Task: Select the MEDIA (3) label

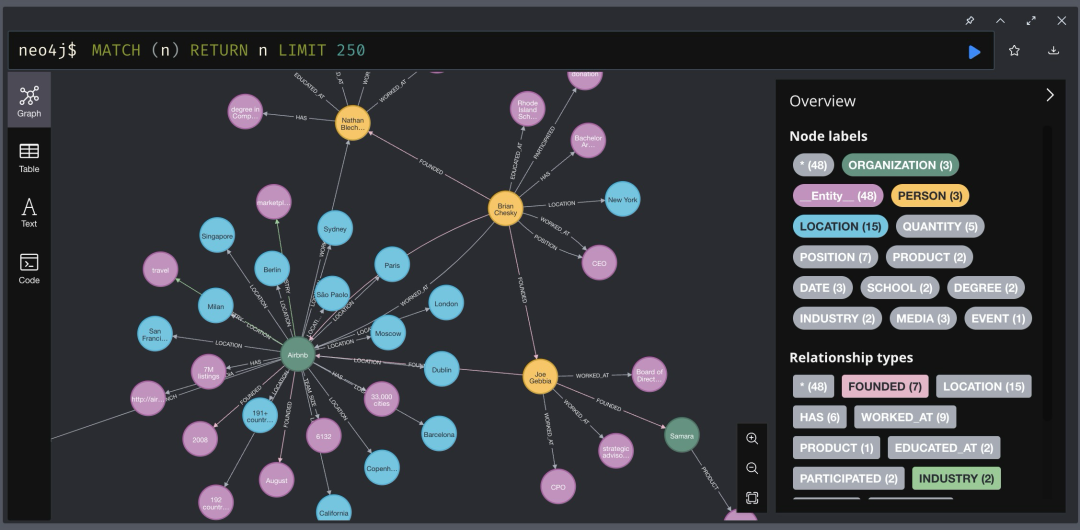Action: [x=923, y=318]
